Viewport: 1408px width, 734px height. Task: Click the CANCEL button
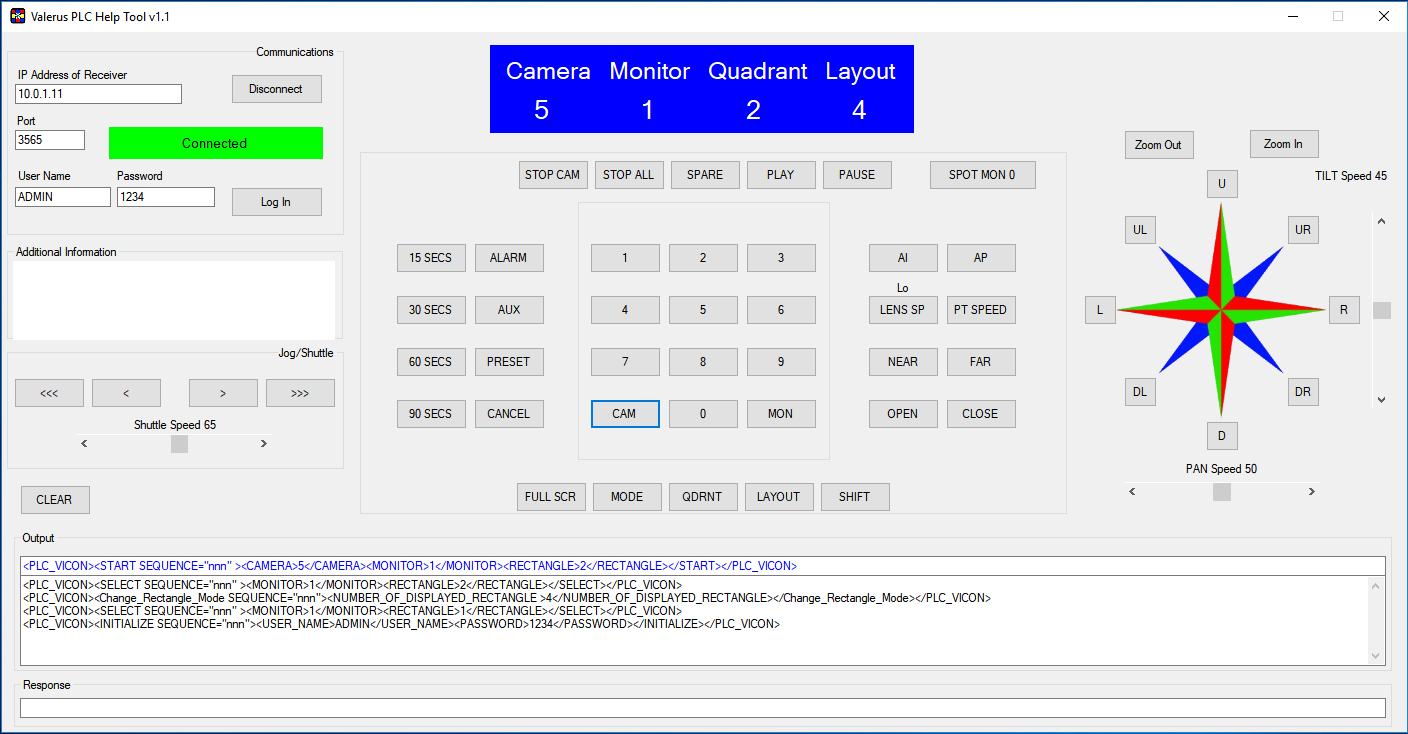click(509, 414)
